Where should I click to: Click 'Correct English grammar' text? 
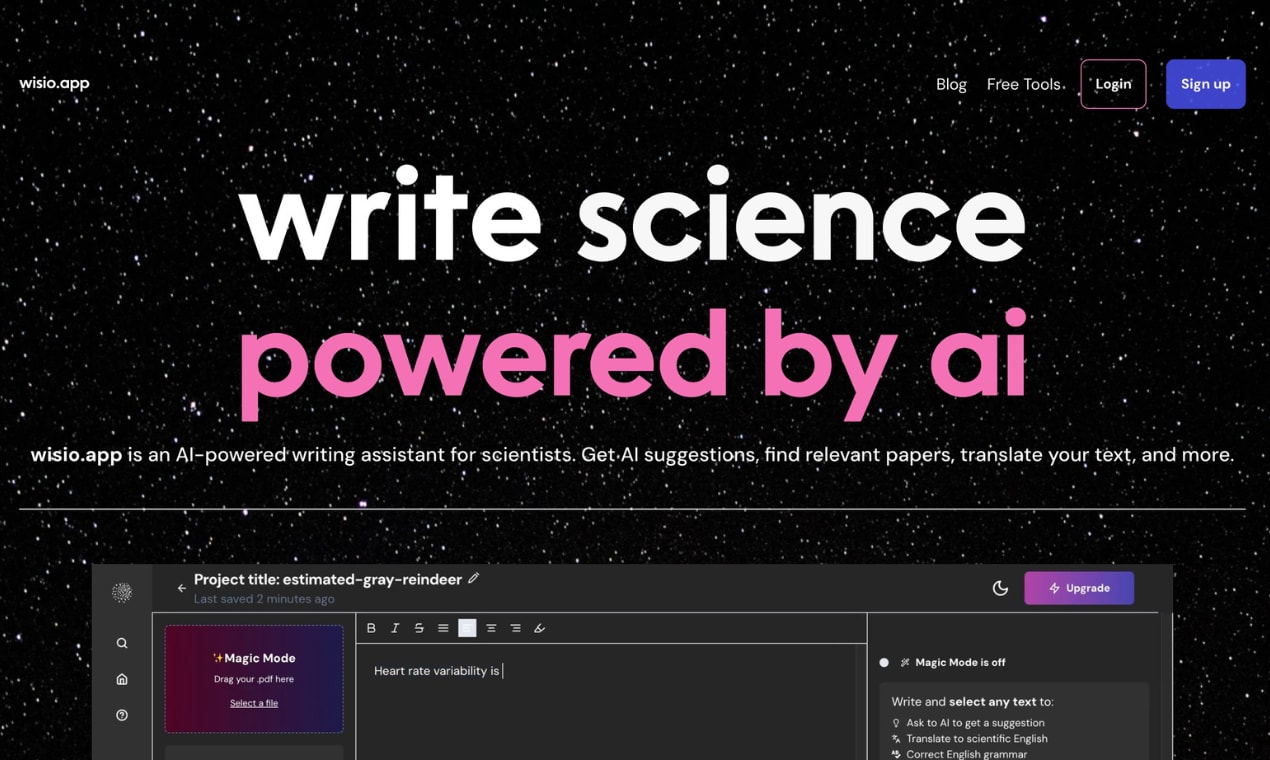click(966, 754)
